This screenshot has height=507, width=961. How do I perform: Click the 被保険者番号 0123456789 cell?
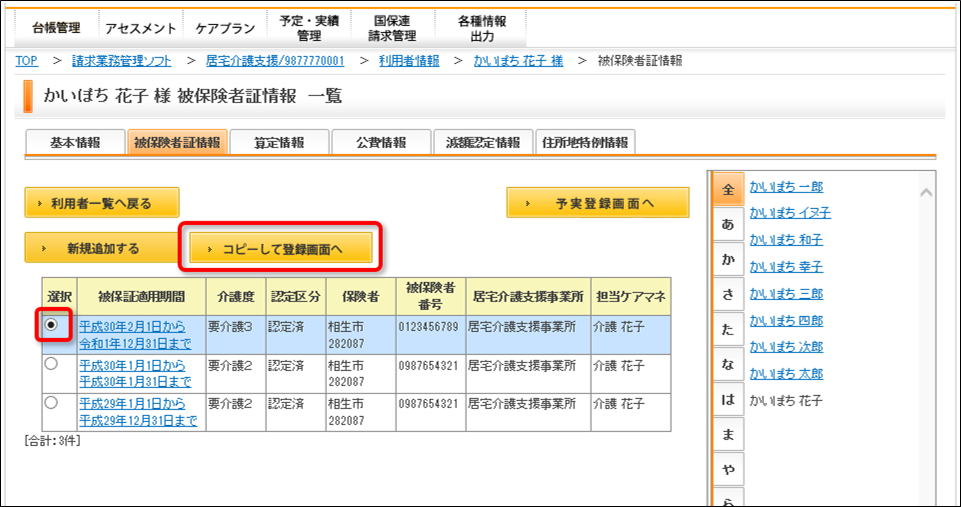[431, 335]
